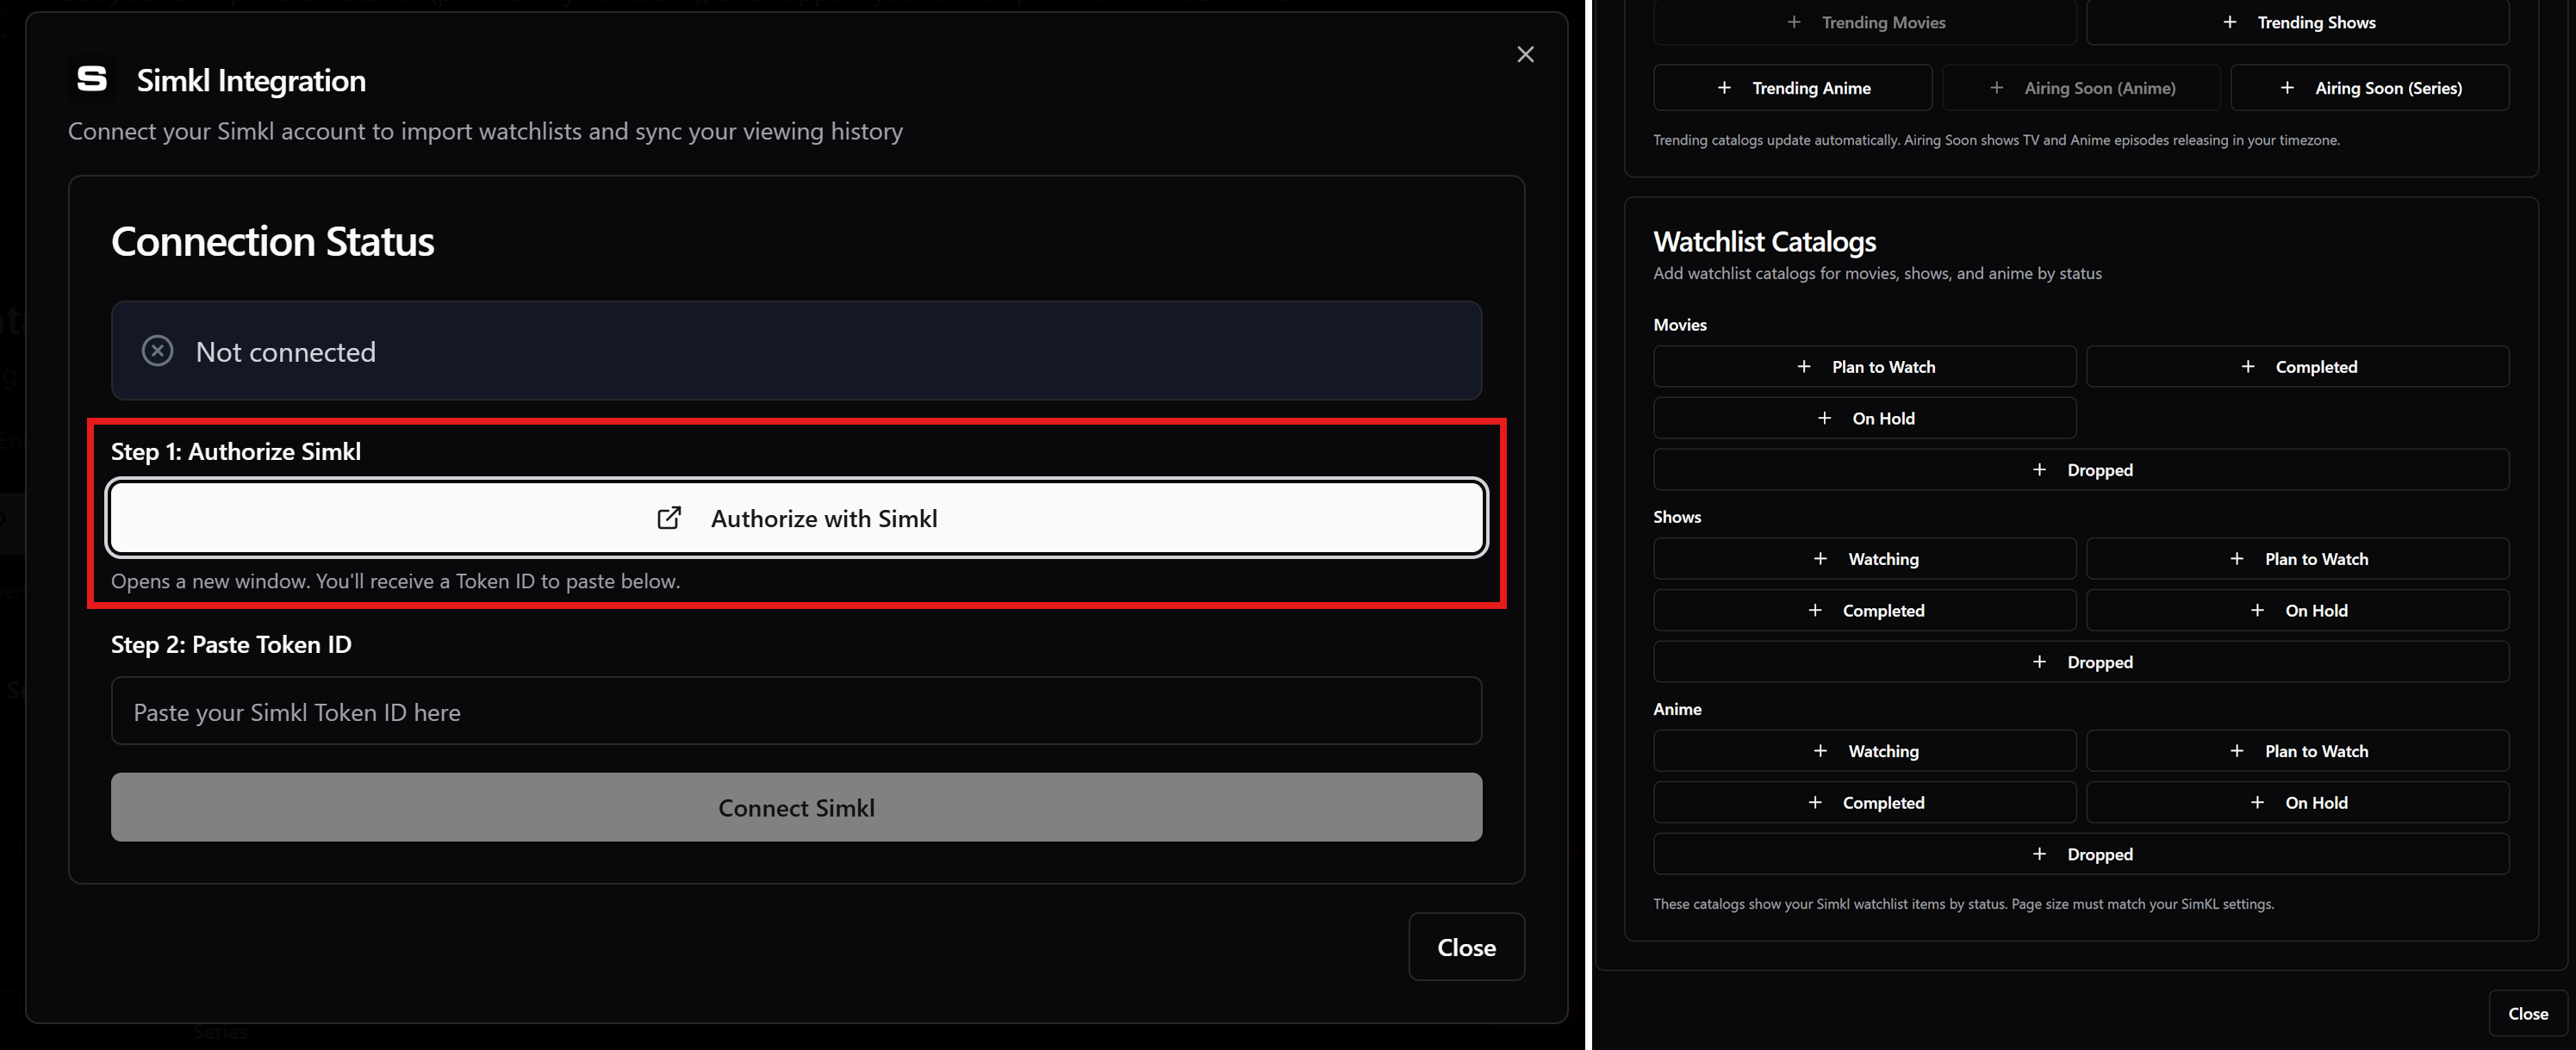Image resolution: width=2576 pixels, height=1050 pixels.
Task: Click plus icon beside Movies Completed
Action: pyautogui.click(x=2247, y=367)
